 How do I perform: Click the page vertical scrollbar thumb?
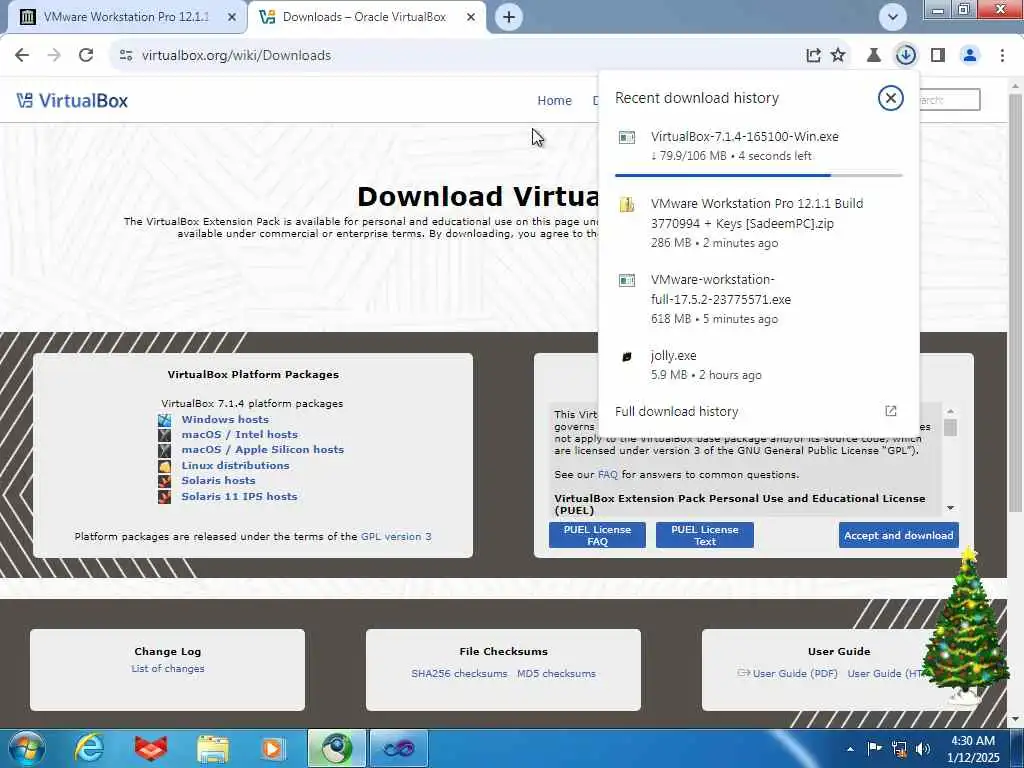click(x=1015, y=303)
